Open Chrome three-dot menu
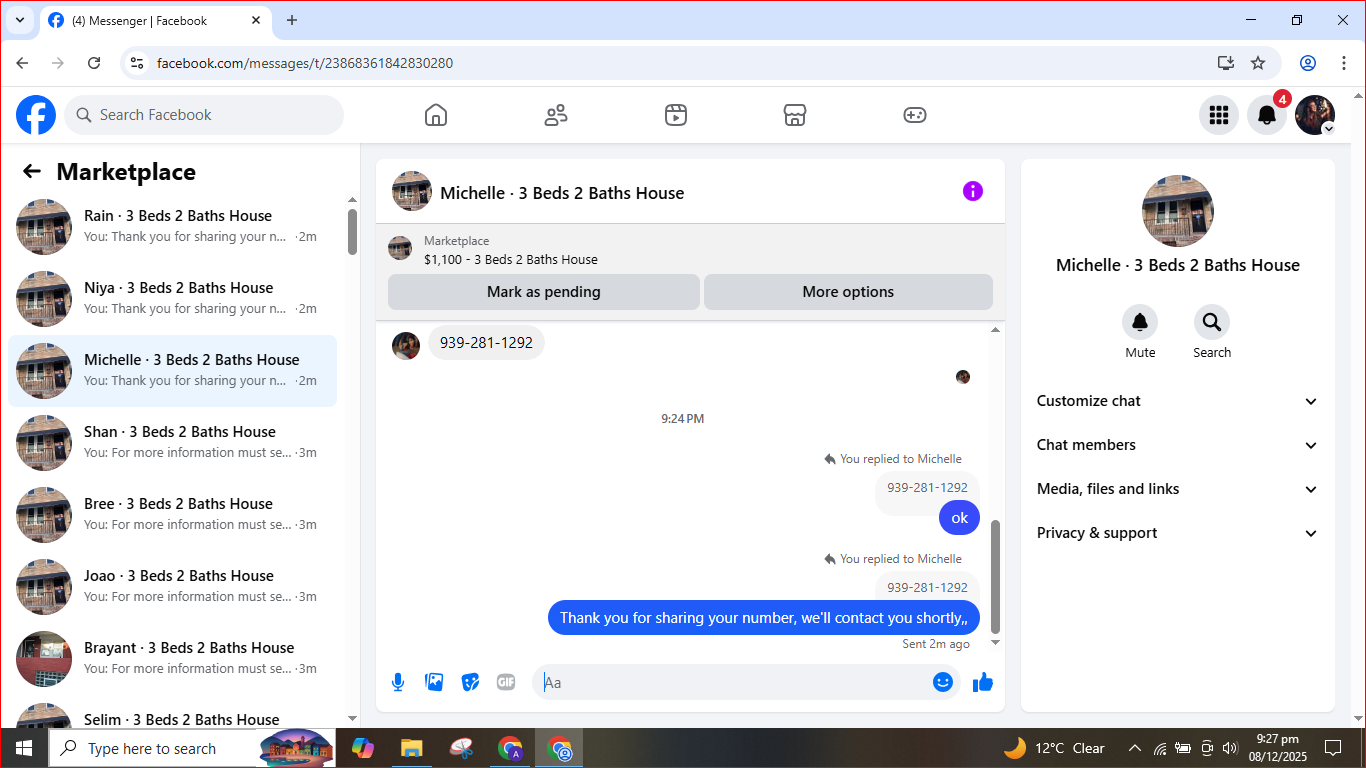Viewport: 1366px width, 768px height. coord(1344,63)
